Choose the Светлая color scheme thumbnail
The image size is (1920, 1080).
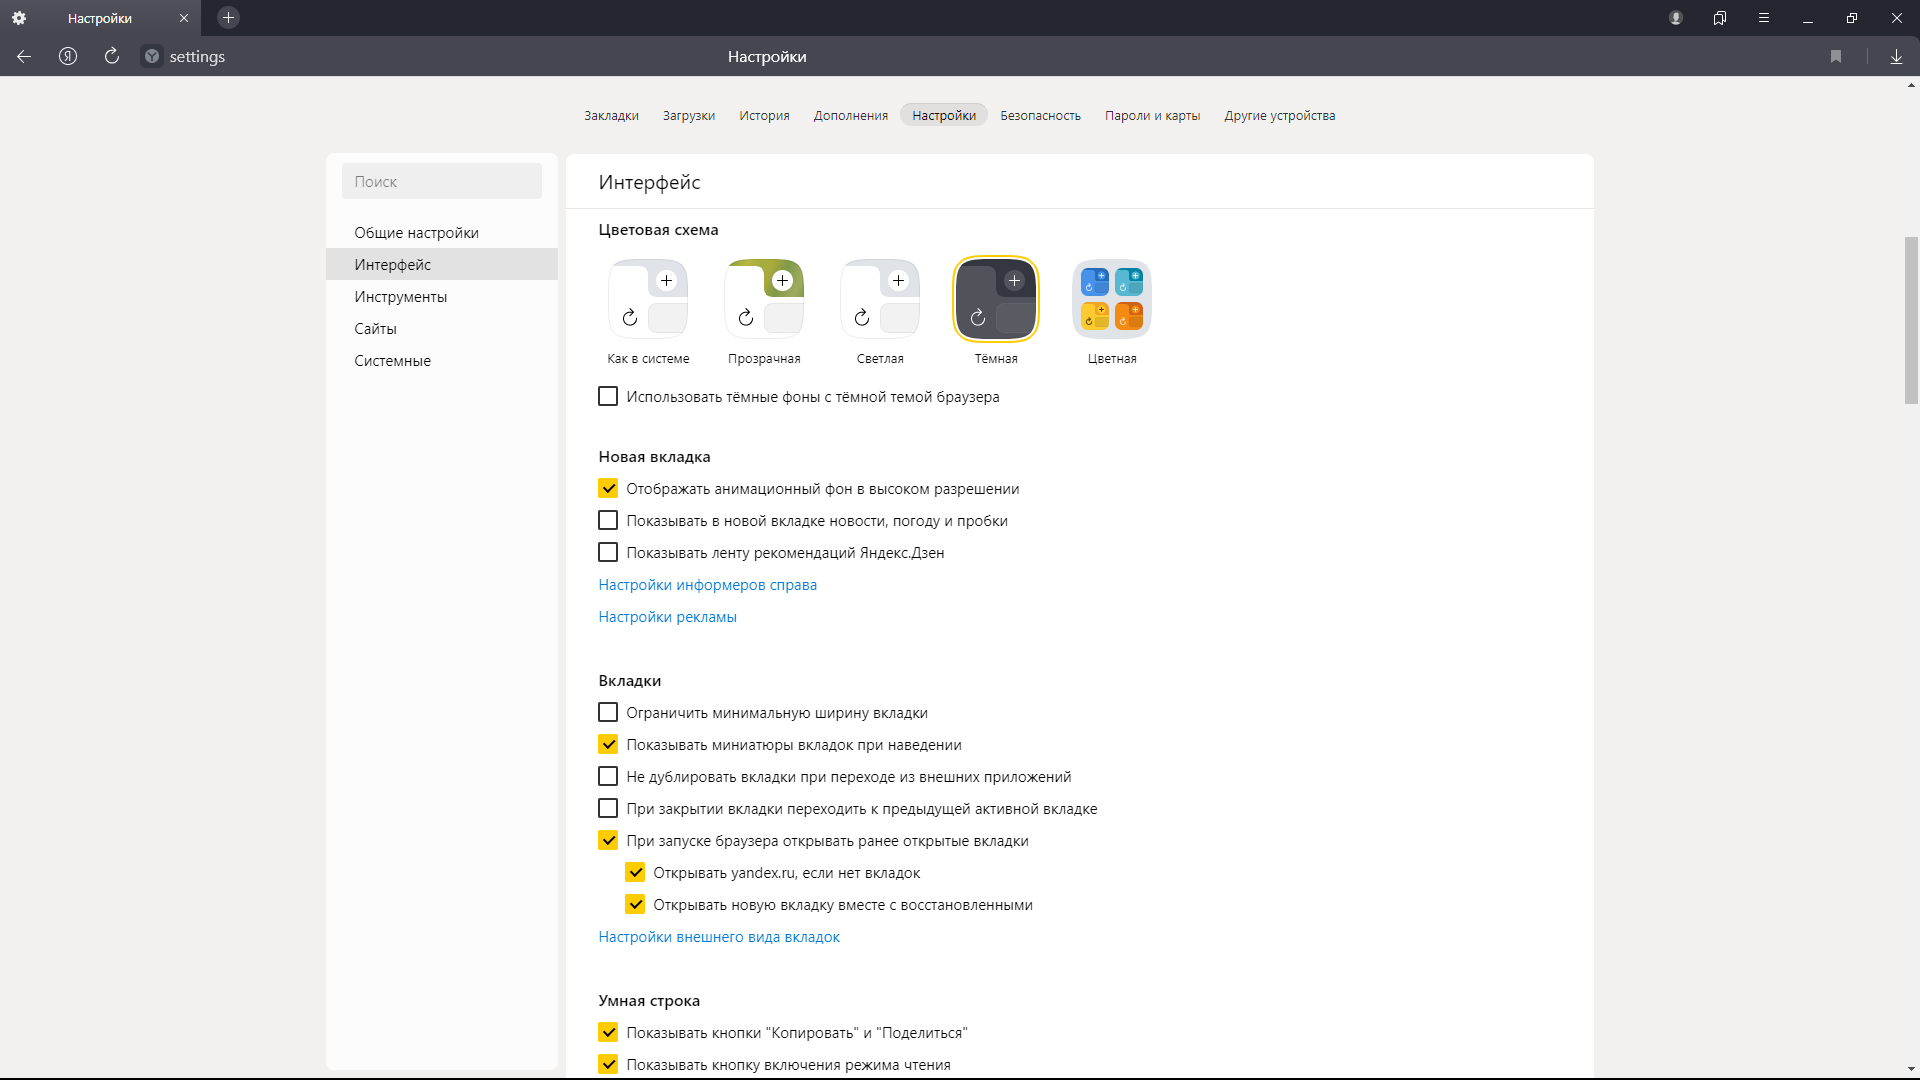880,299
